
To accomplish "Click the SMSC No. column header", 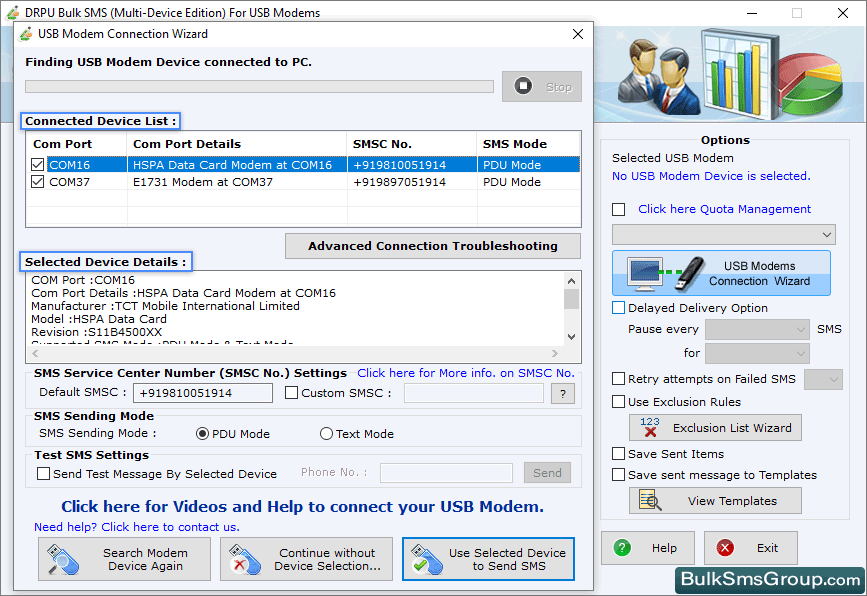I will click(x=412, y=144).
